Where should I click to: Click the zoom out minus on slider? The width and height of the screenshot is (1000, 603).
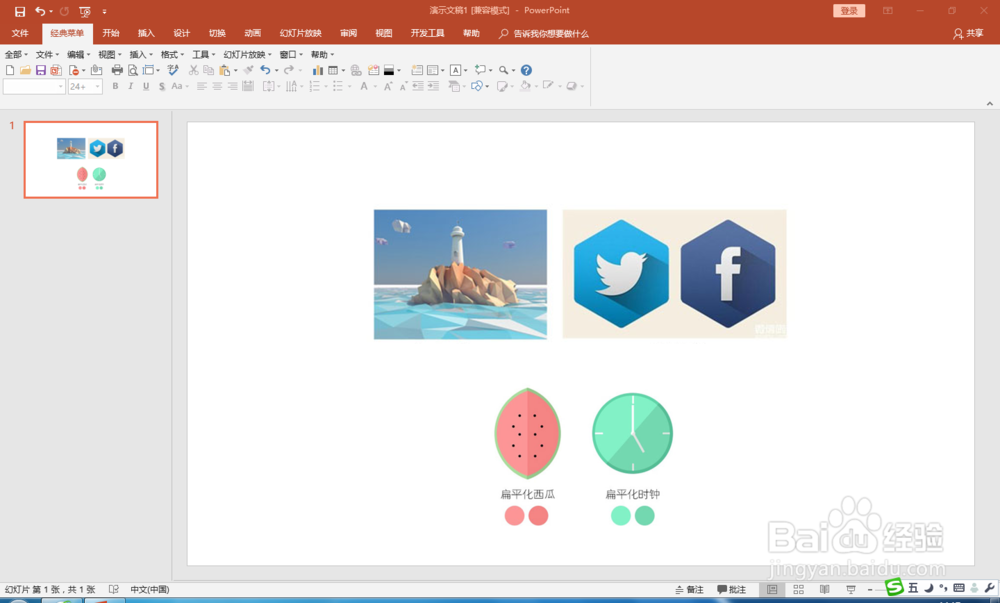click(870, 590)
